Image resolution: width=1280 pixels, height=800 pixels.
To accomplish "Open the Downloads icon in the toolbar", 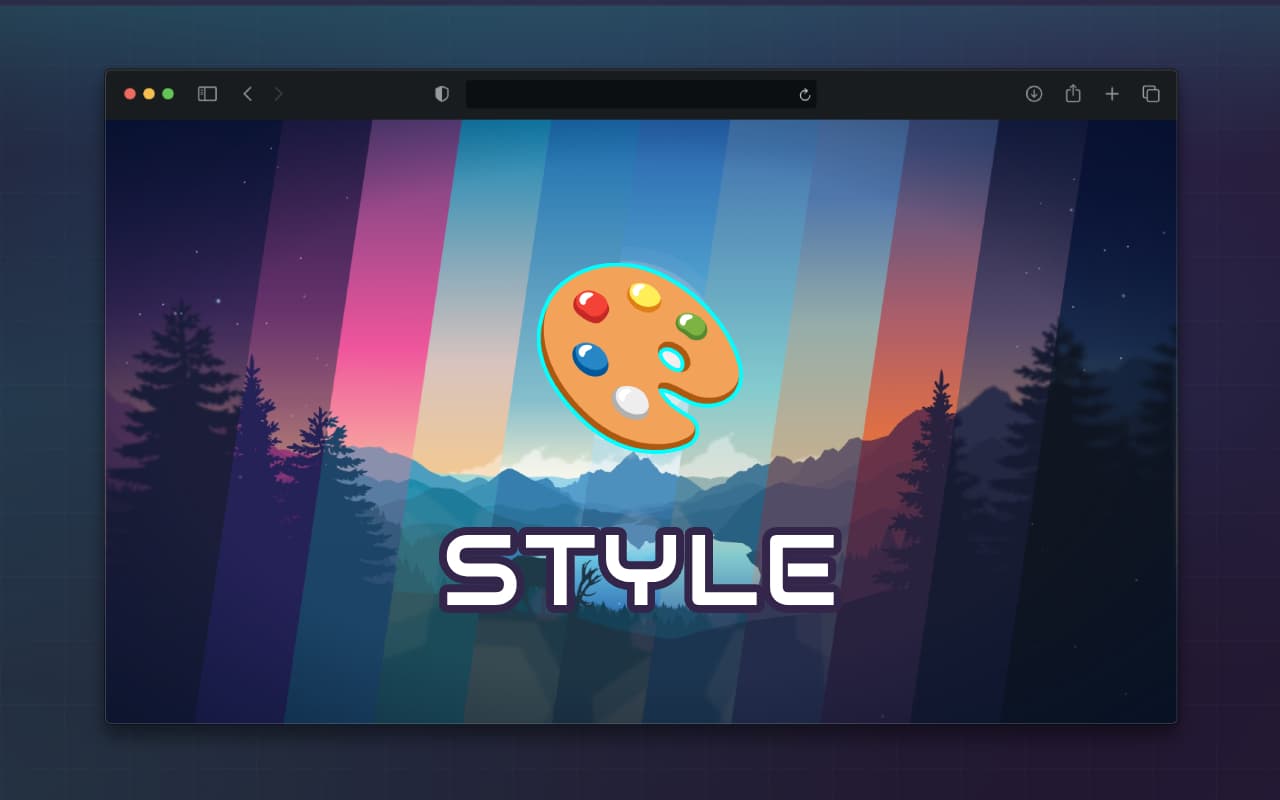I will (1034, 93).
